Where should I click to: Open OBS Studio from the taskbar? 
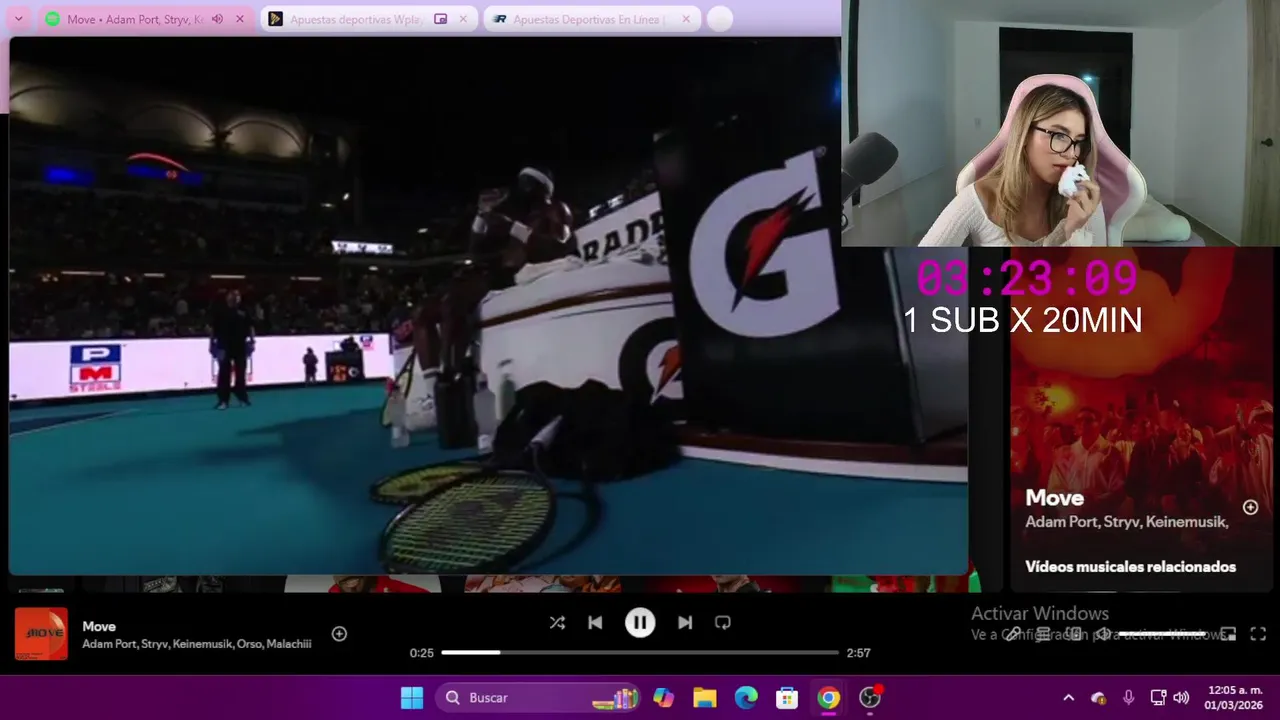(870, 698)
